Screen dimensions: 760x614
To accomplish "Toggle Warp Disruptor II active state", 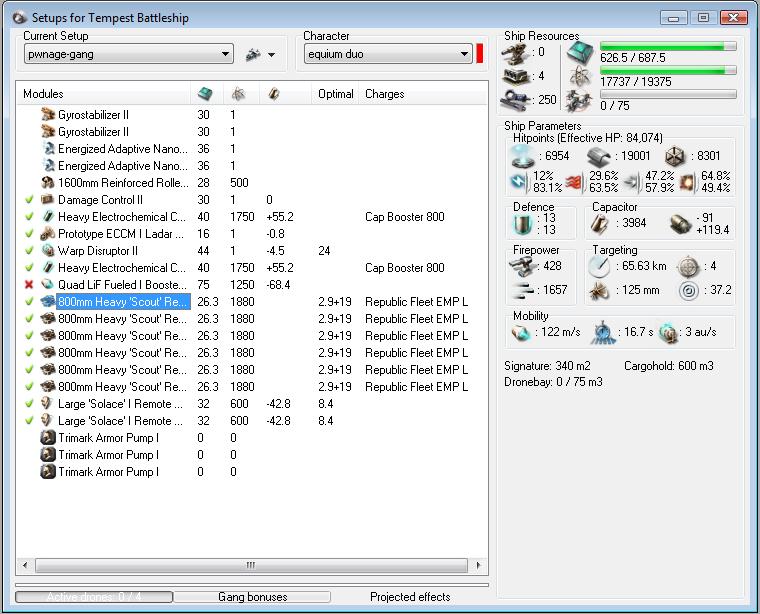I will [x=29, y=251].
